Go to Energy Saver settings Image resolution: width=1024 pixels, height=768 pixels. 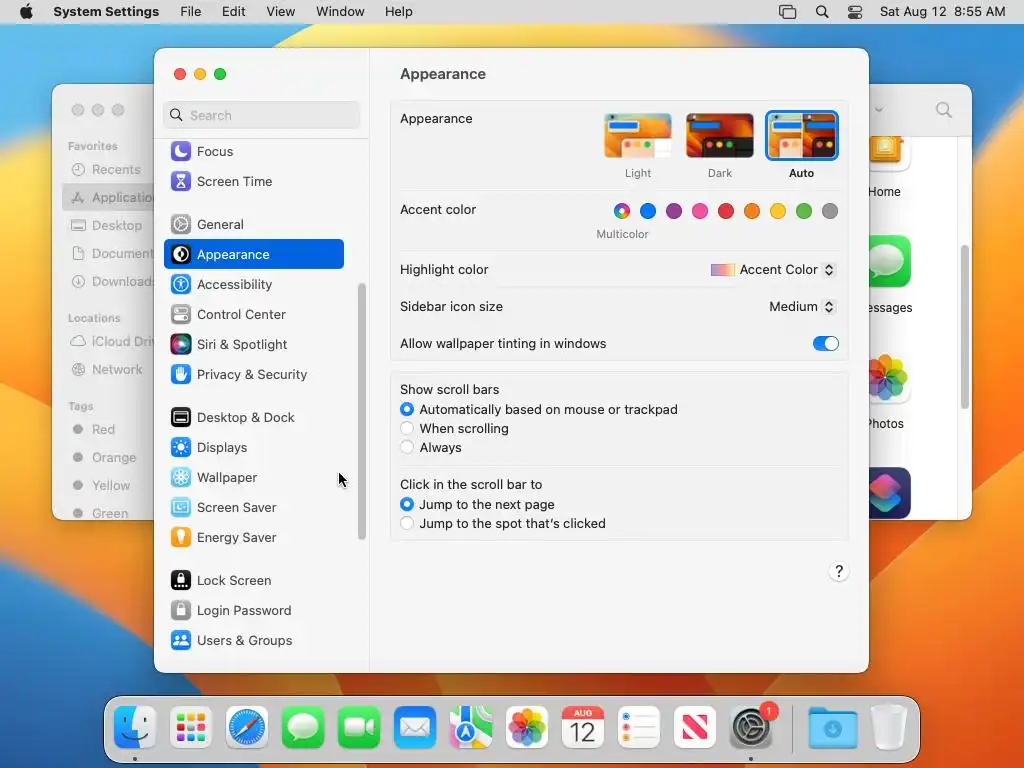(x=253, y=538)
